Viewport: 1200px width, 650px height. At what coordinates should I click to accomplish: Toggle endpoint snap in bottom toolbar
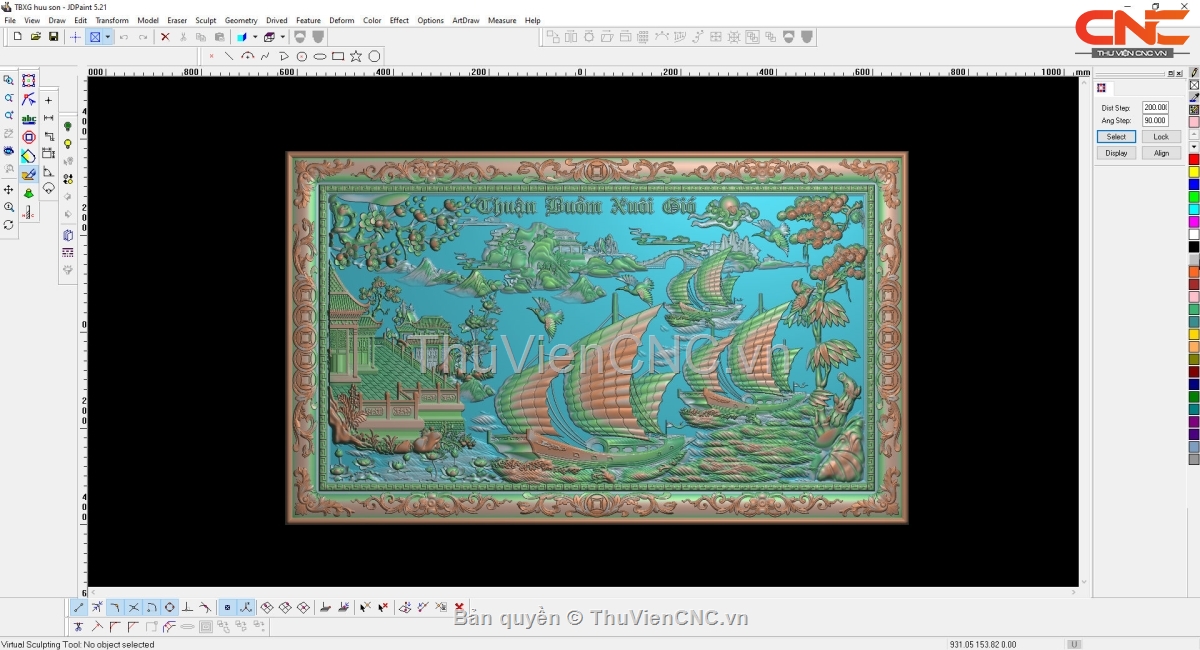click(x=79, y=607)
